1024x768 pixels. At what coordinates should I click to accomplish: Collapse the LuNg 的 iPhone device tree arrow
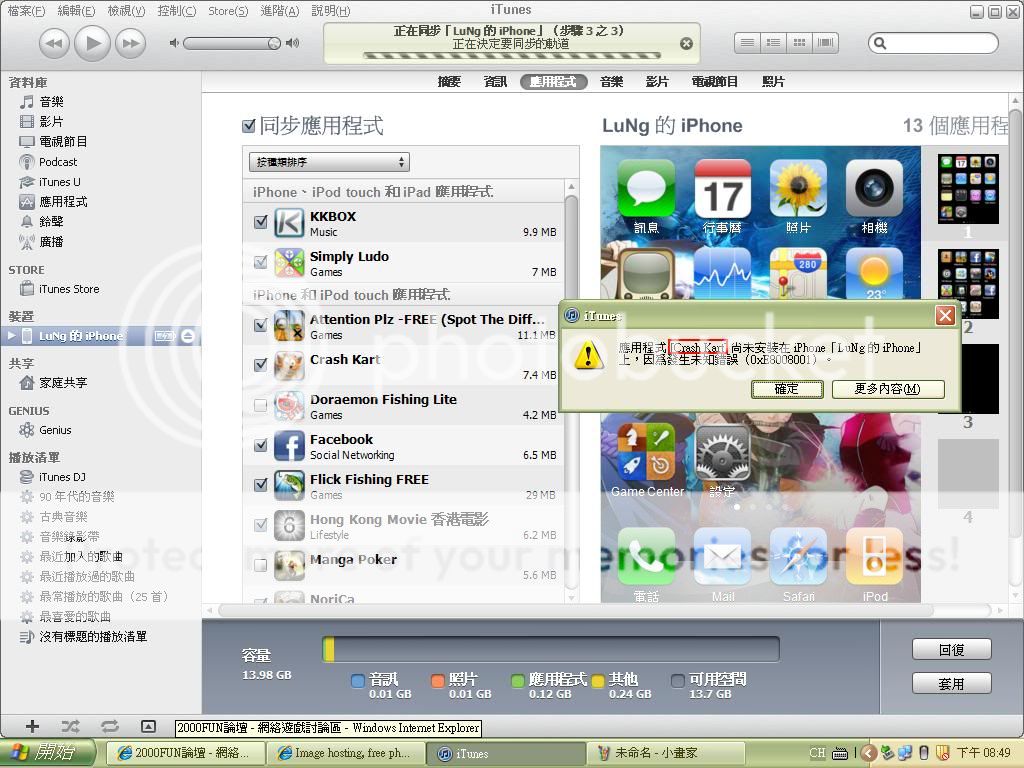pyautogui.click(x=11, y=336)
